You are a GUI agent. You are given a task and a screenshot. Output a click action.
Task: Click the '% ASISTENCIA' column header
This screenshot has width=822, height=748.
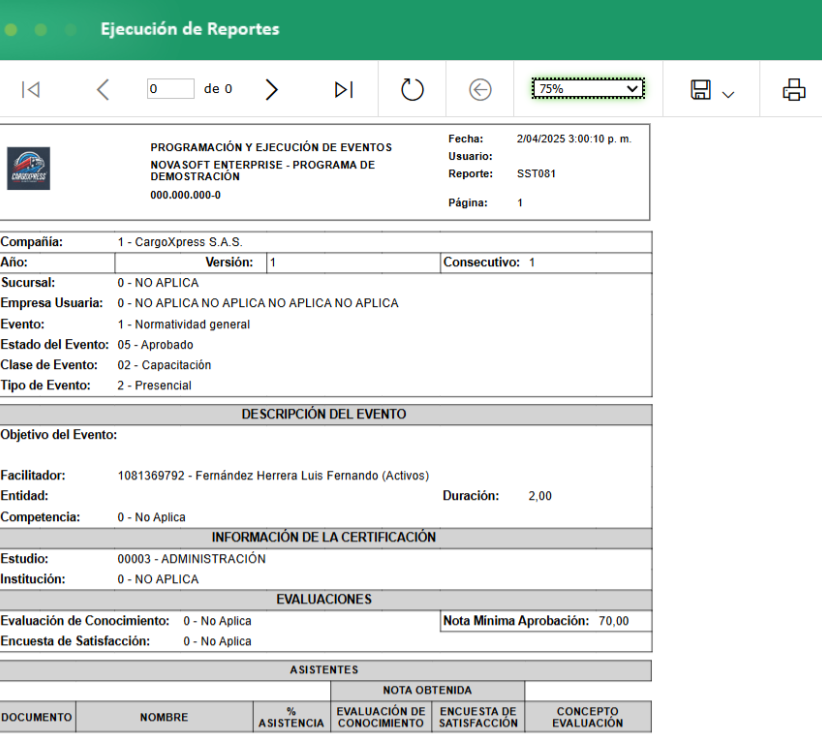291,717
